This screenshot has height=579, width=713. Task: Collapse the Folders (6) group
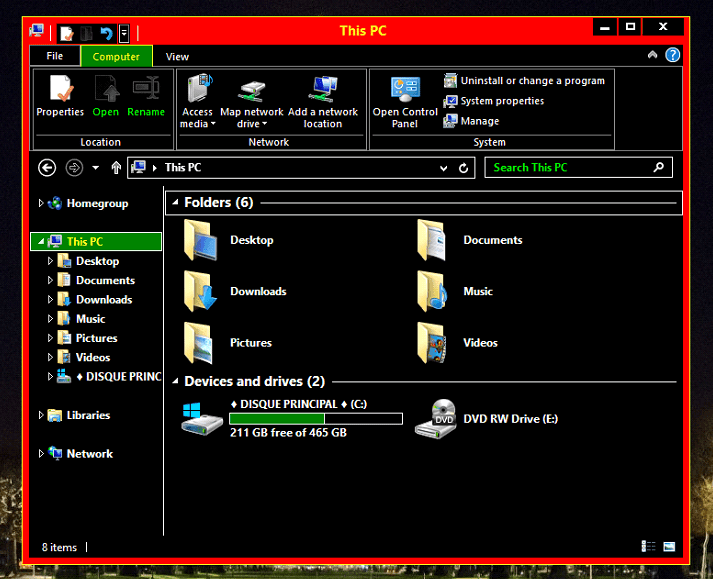click(x=174, y=203)
